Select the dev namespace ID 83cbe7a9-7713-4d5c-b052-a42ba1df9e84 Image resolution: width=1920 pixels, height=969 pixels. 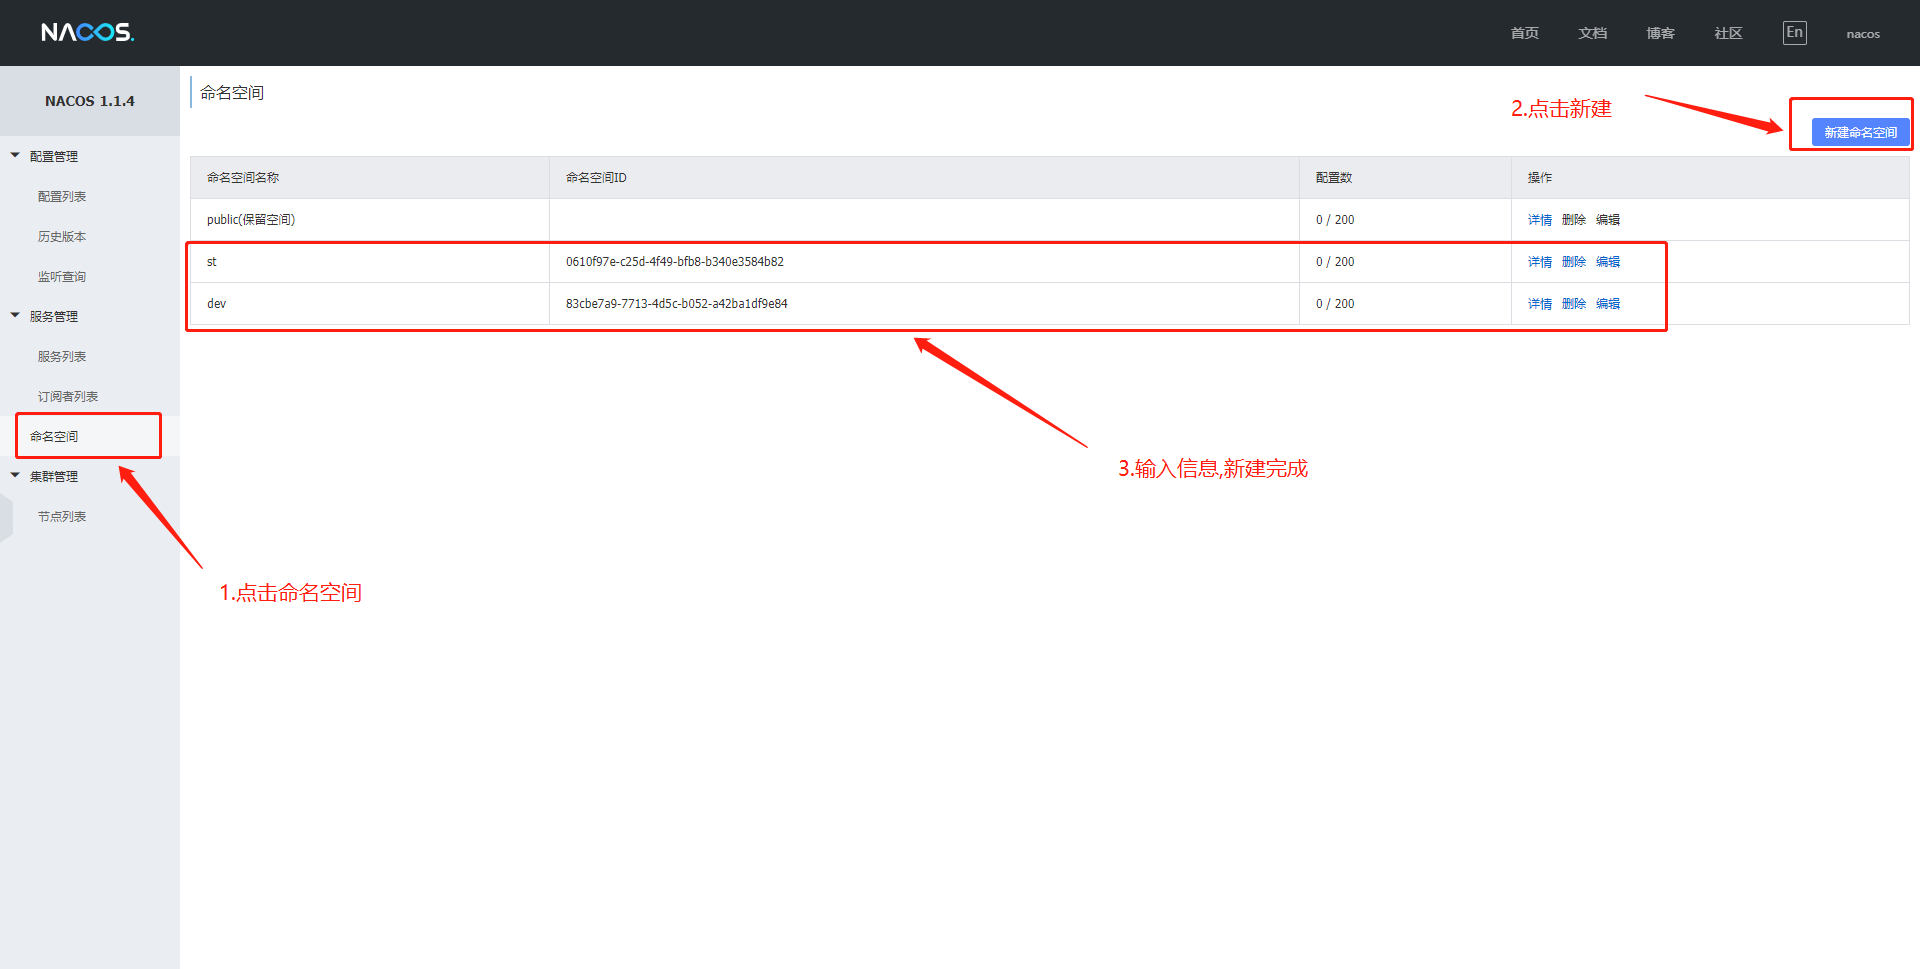click(677, 304)
